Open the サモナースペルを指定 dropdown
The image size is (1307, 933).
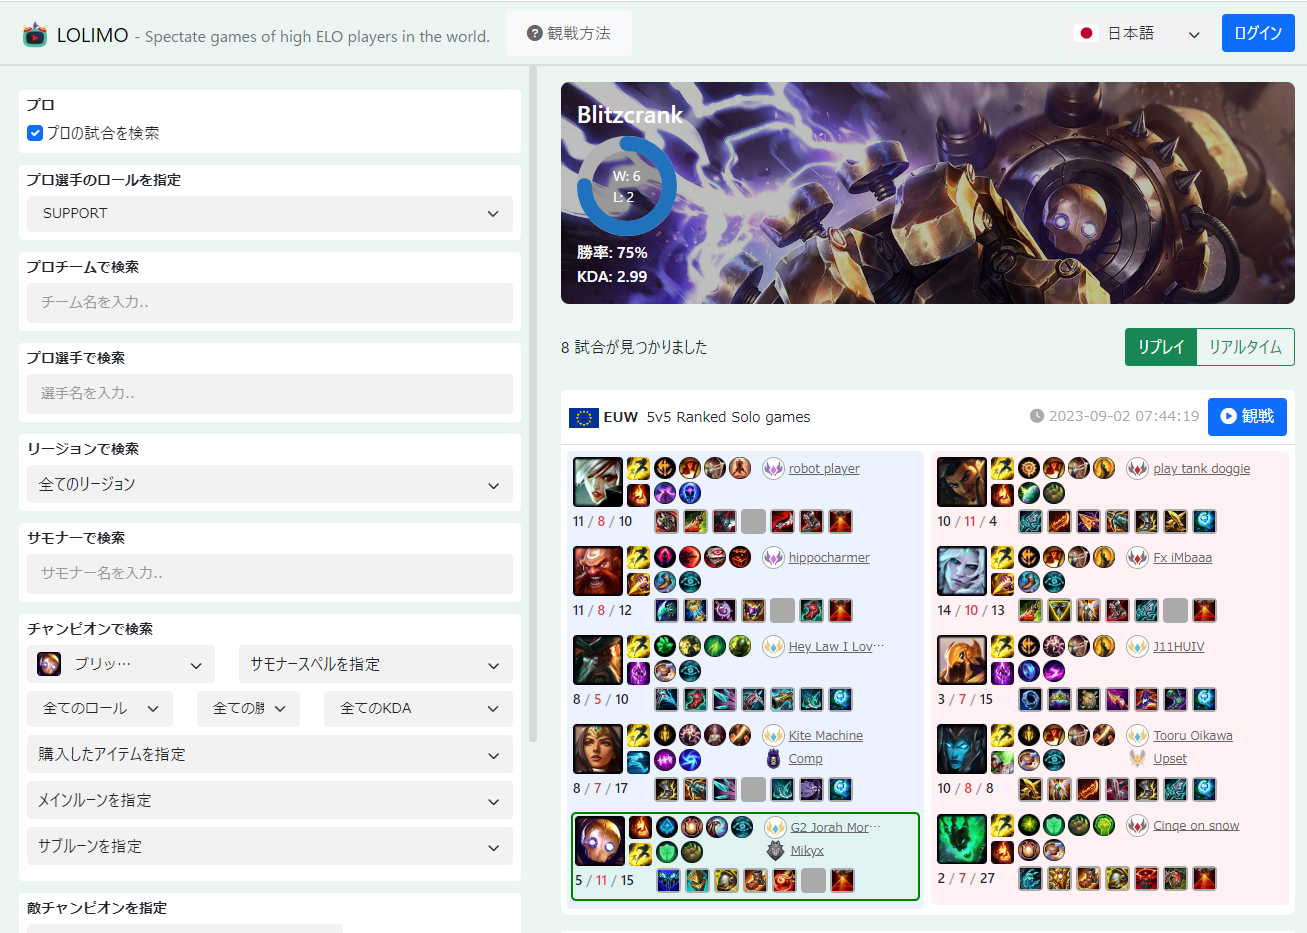(376, 664)
